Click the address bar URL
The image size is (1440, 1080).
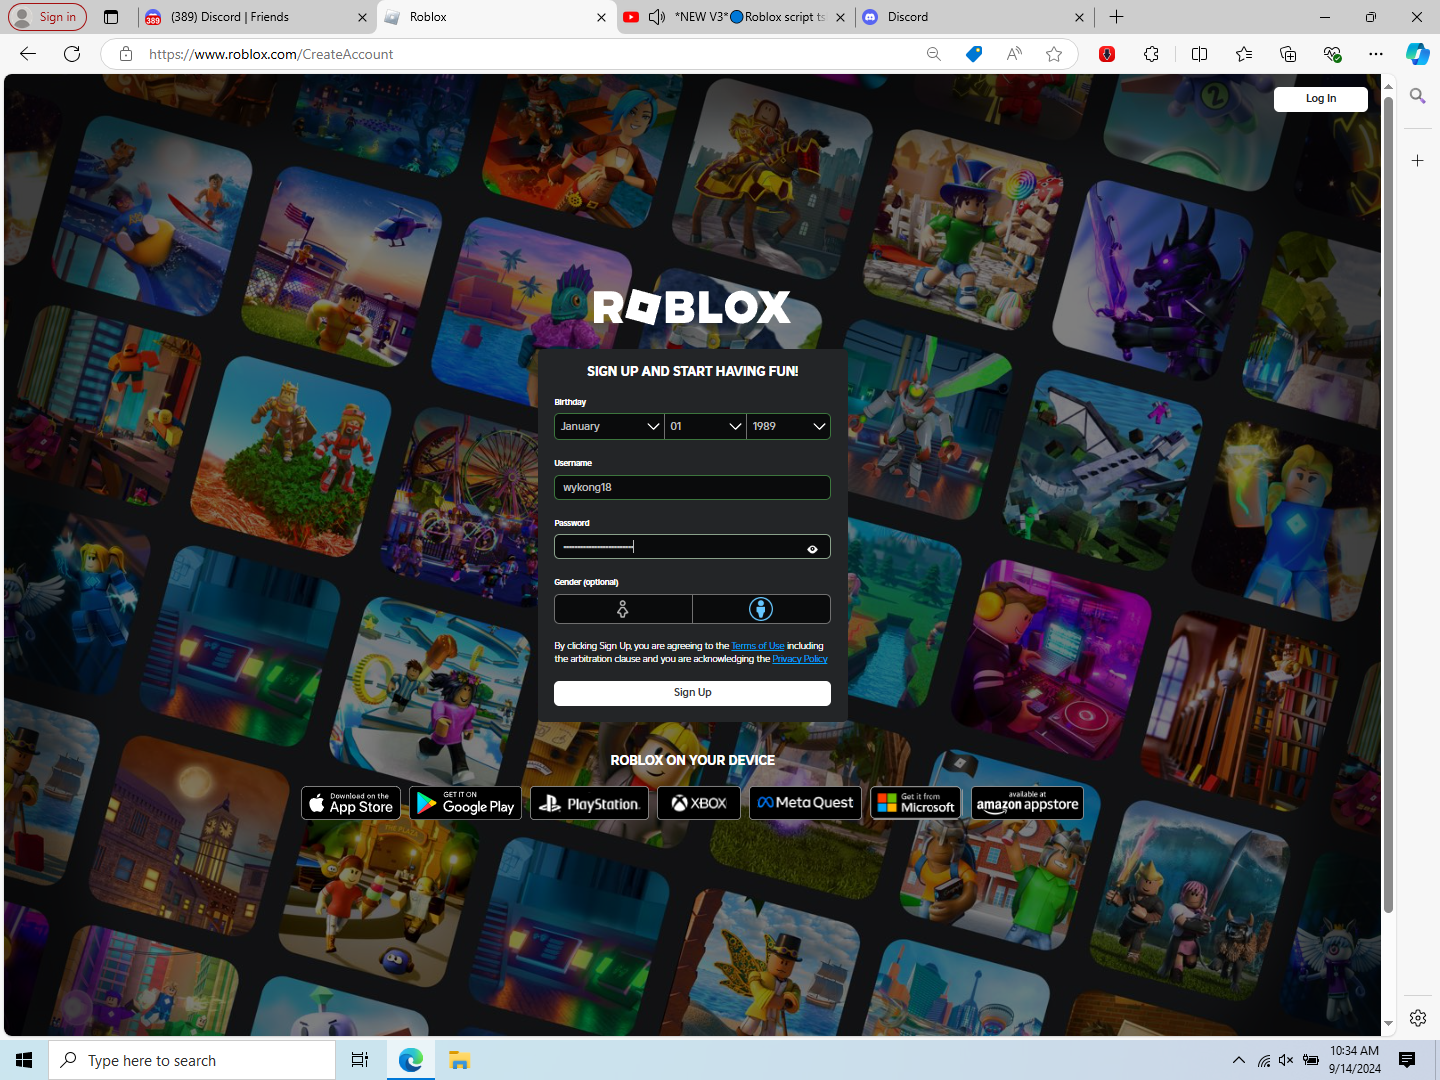pyautogui.click(x=271, y=54)
